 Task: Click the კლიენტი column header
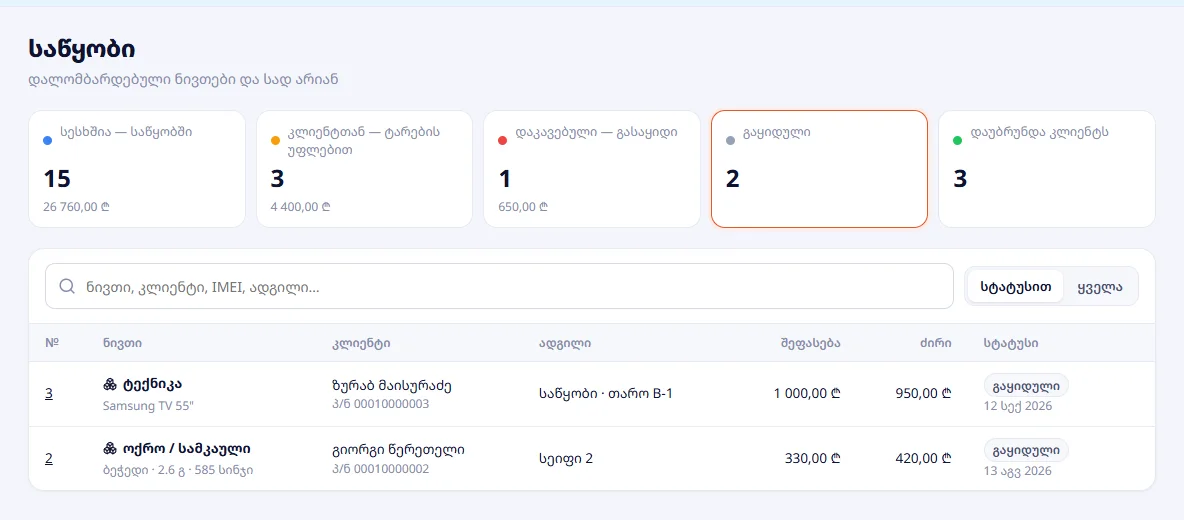pos(361,343)
